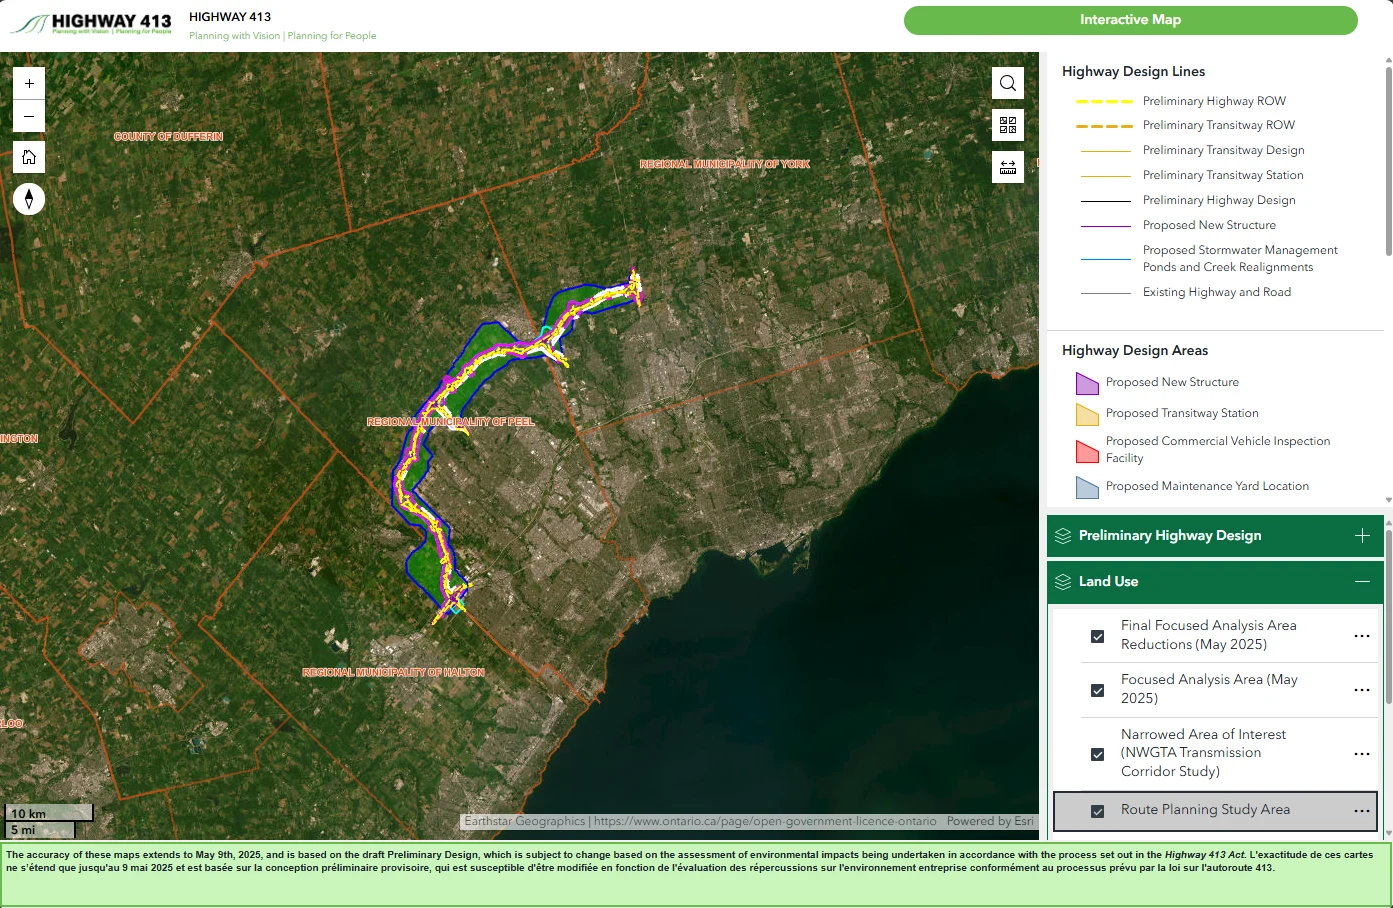1393x908 pixels.
Task: Click the Highway 413 logo
Action: (92, 24)
